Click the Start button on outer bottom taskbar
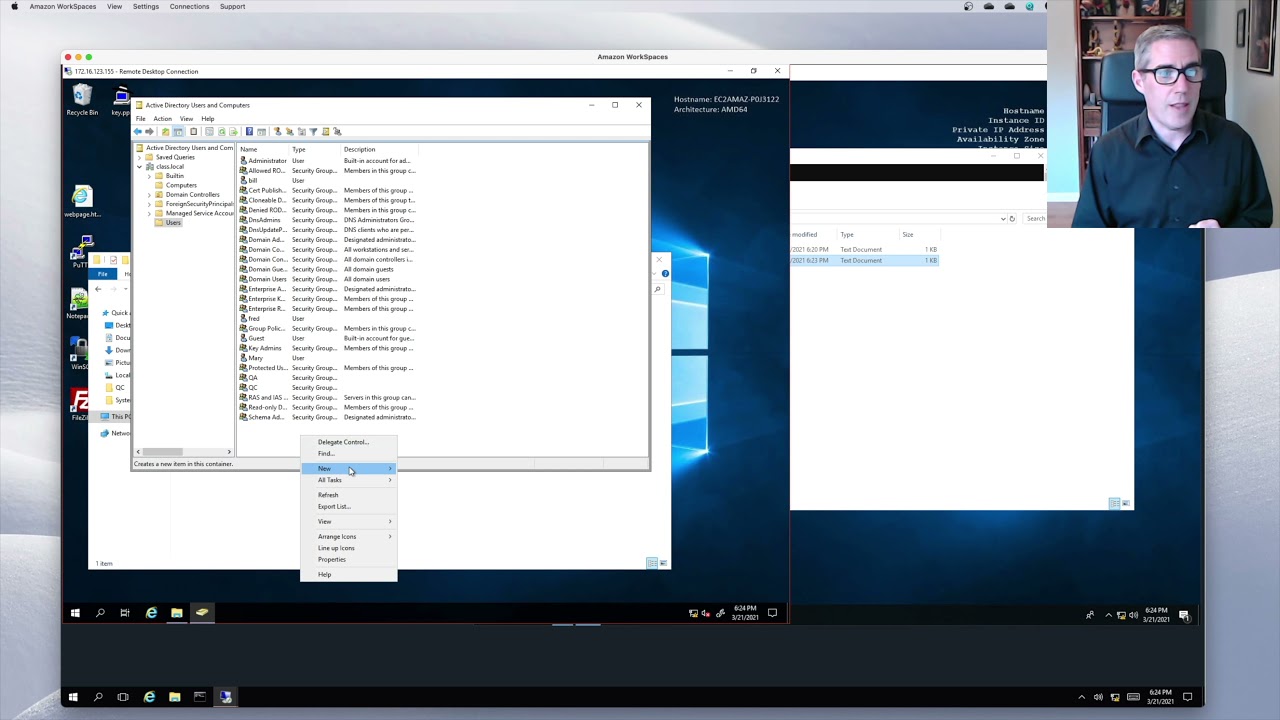1280x720 pixels. tap(73, 697)
